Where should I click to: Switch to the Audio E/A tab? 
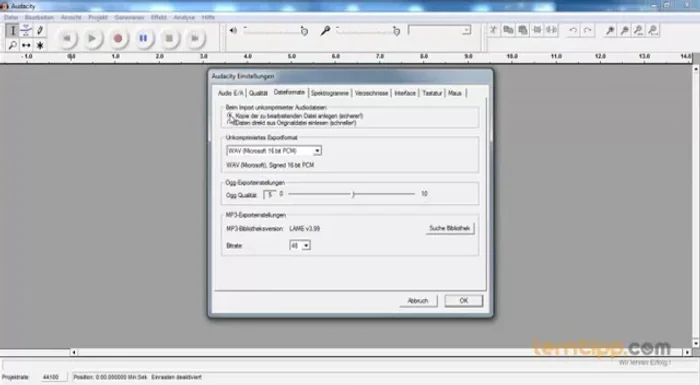(x=231, y=93)
